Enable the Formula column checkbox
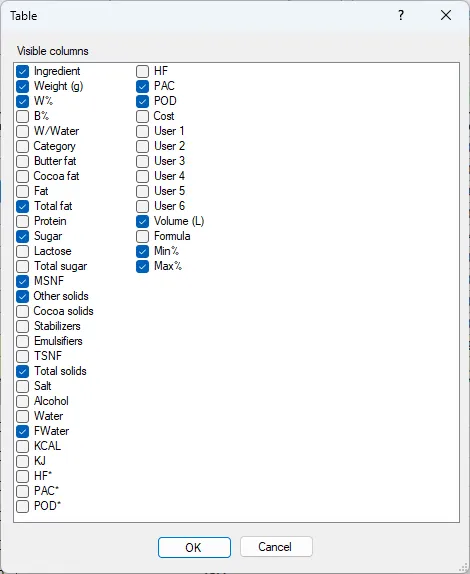The image size is (470, 574). coord(142,236)
